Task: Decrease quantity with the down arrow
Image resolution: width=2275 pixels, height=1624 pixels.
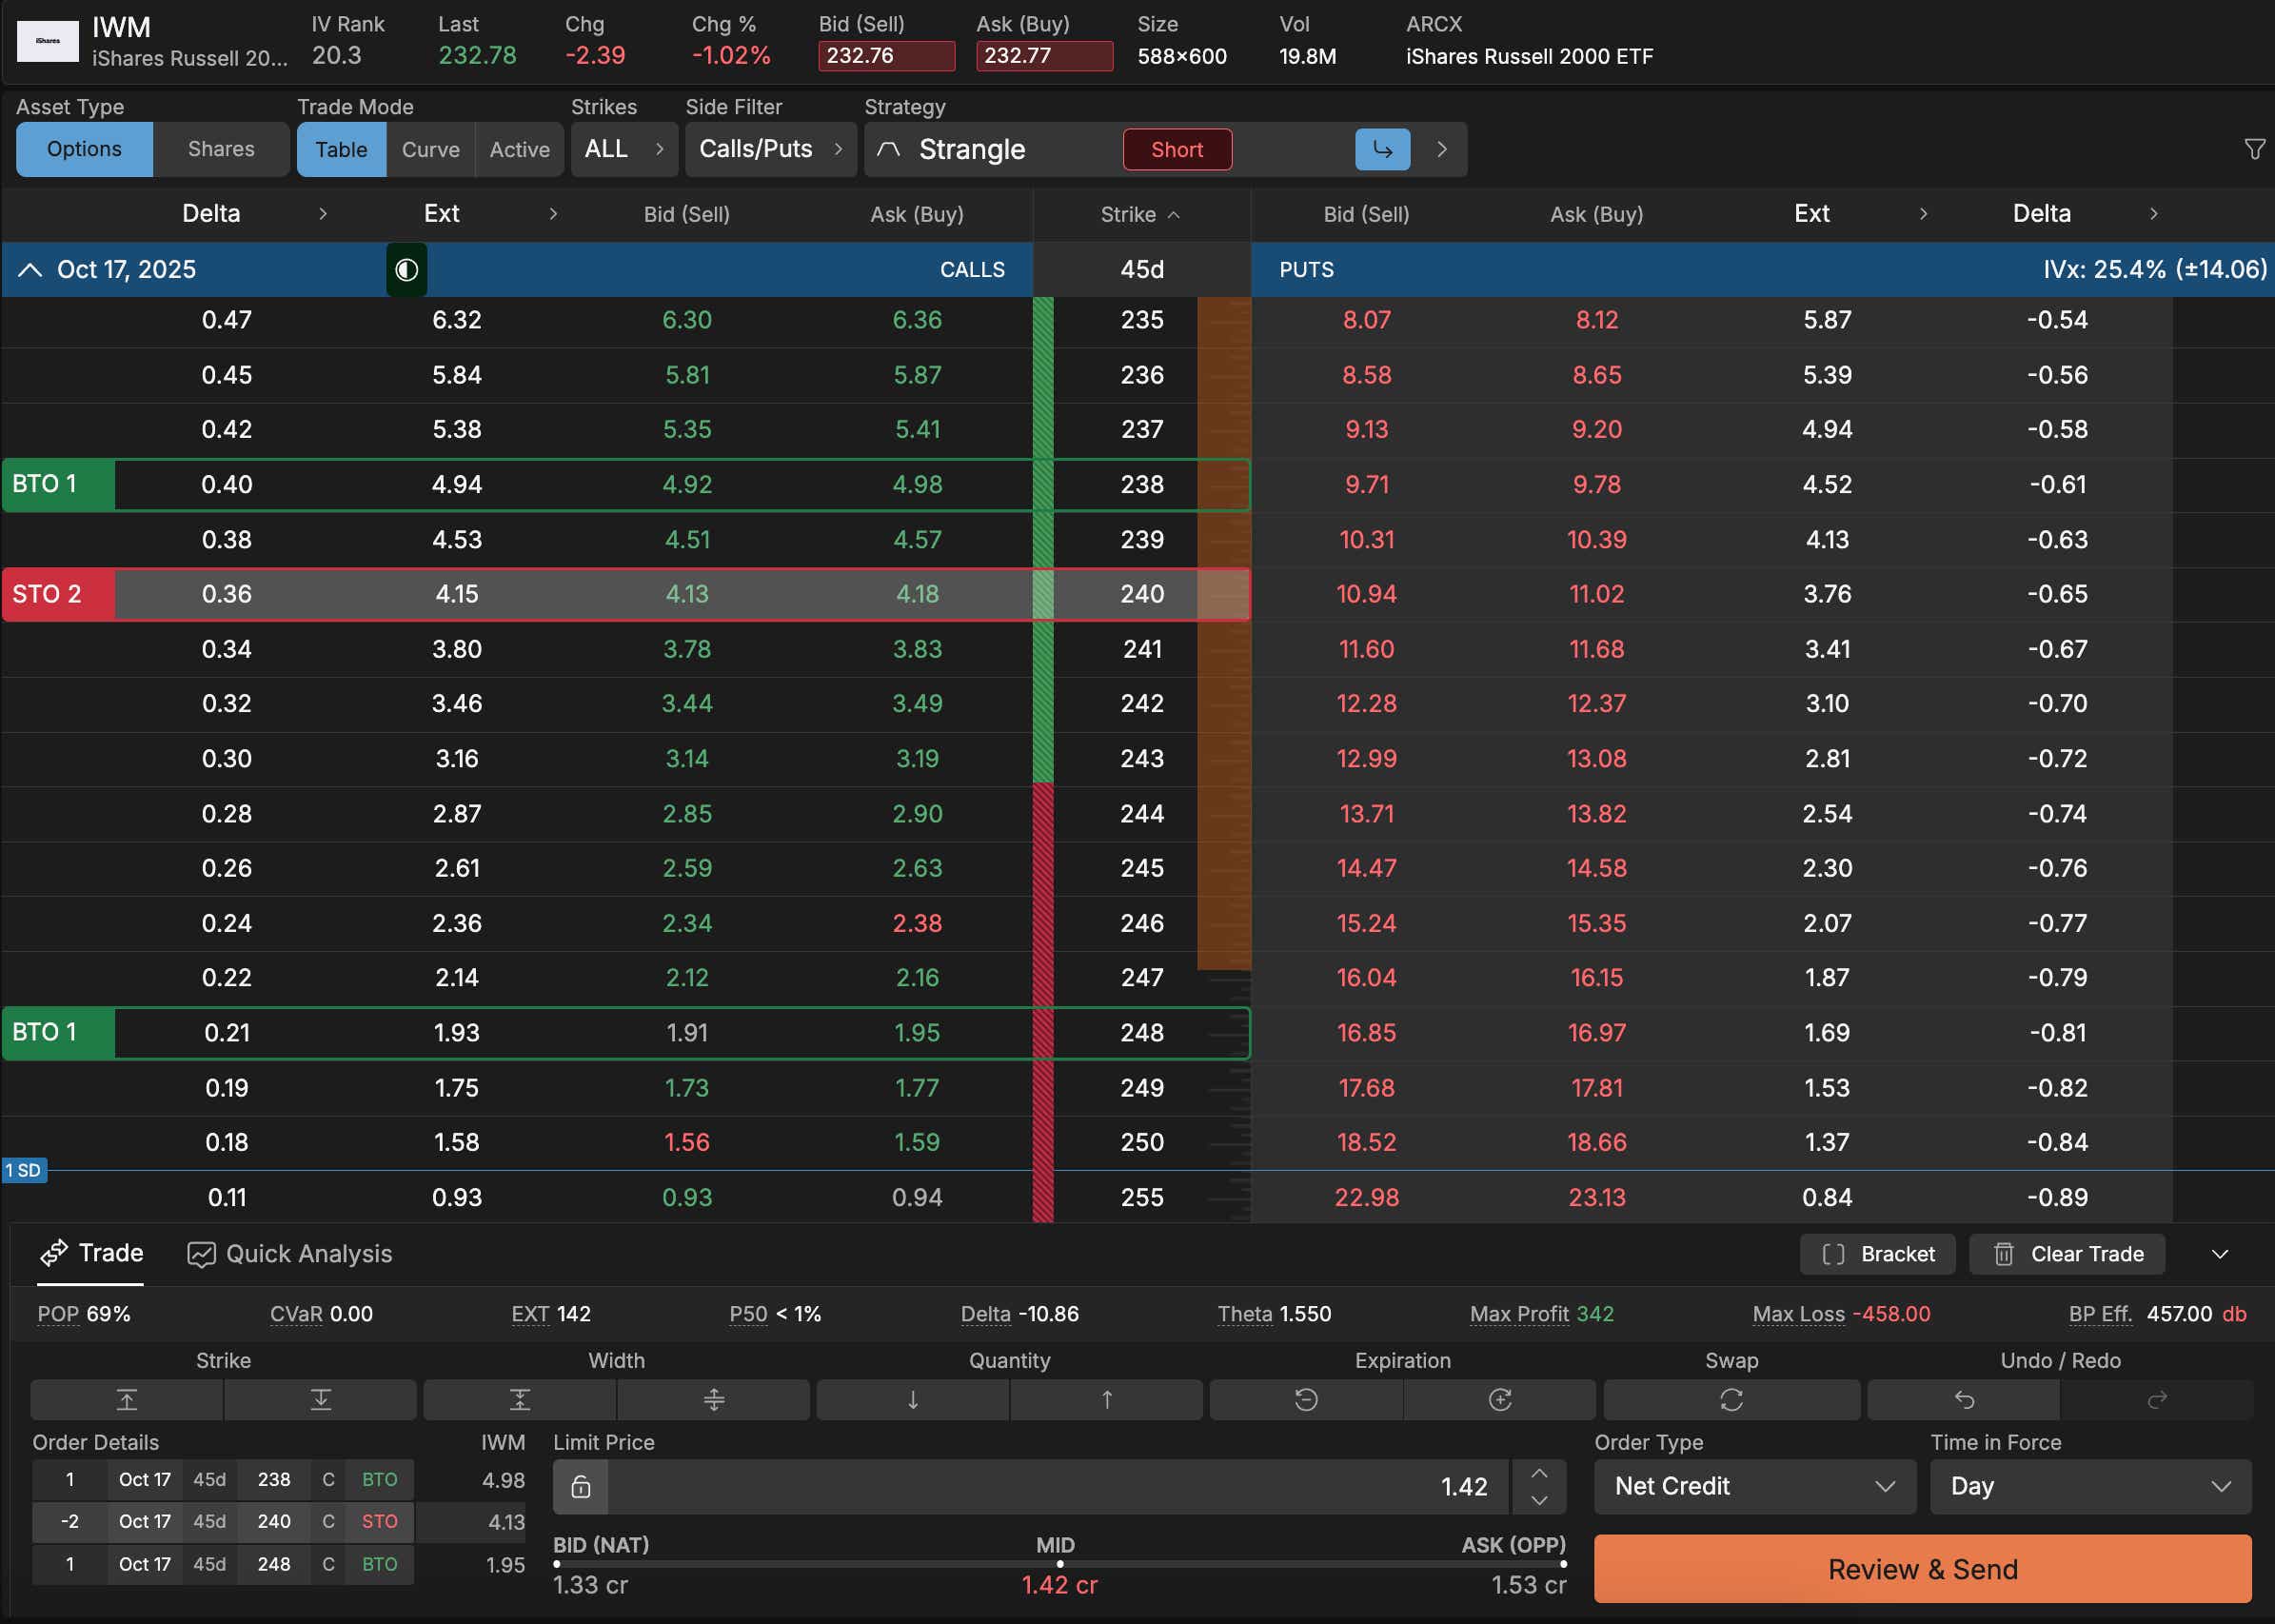Action: pyautogui.click(x=912, y=1400)
